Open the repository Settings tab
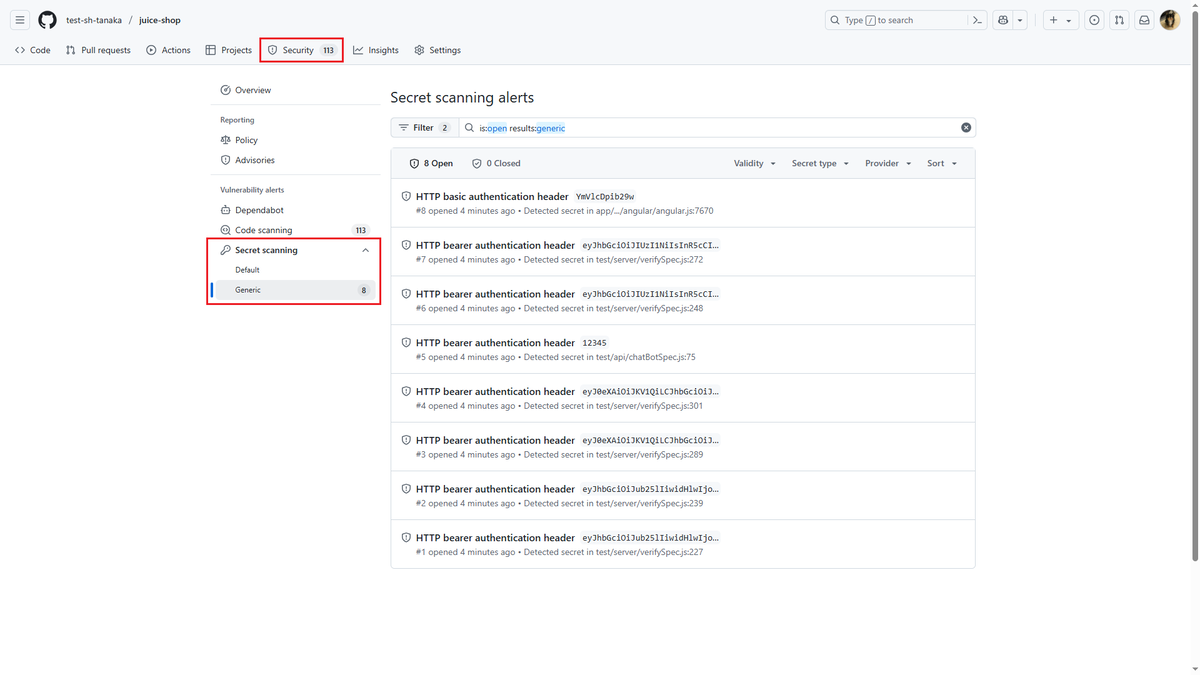1200x675 pixels. [x=438, y=50]
